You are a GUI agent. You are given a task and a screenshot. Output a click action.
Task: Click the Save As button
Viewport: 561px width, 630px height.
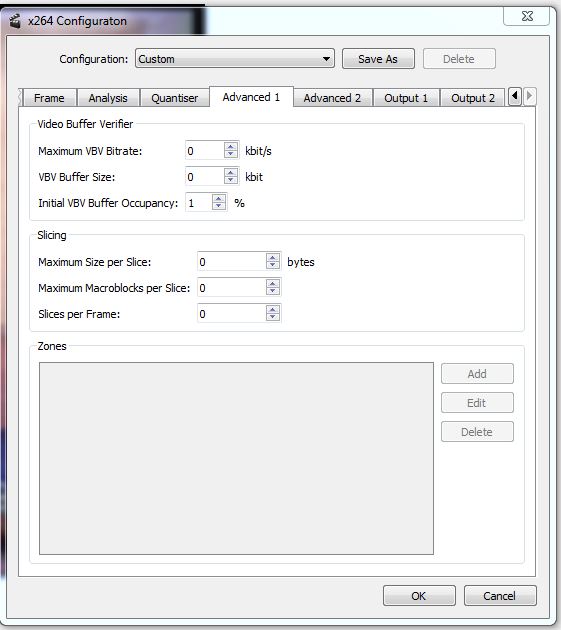pos(378,59)
